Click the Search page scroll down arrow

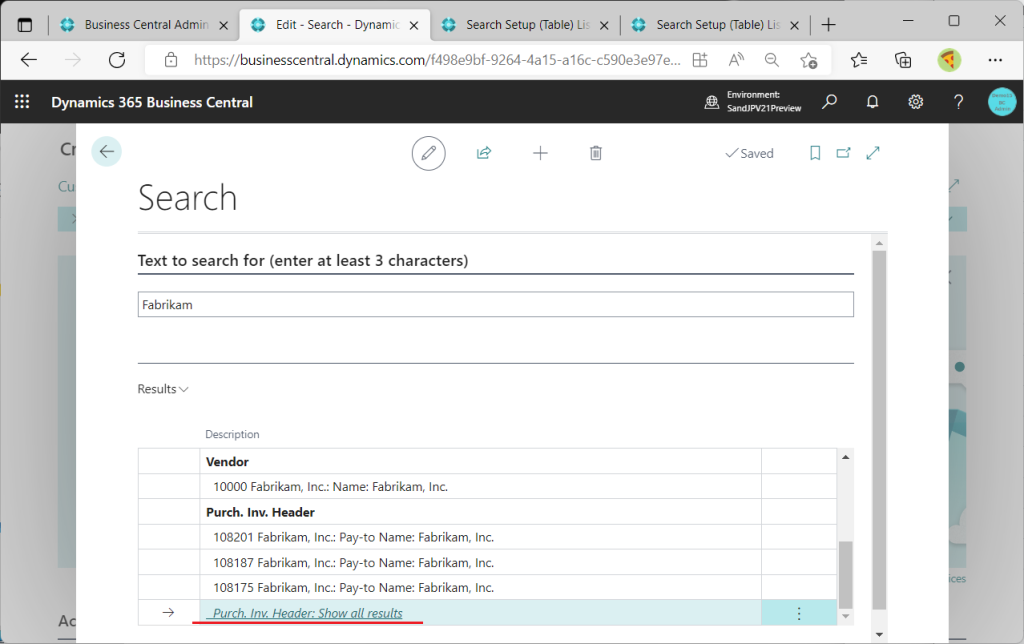879,634
